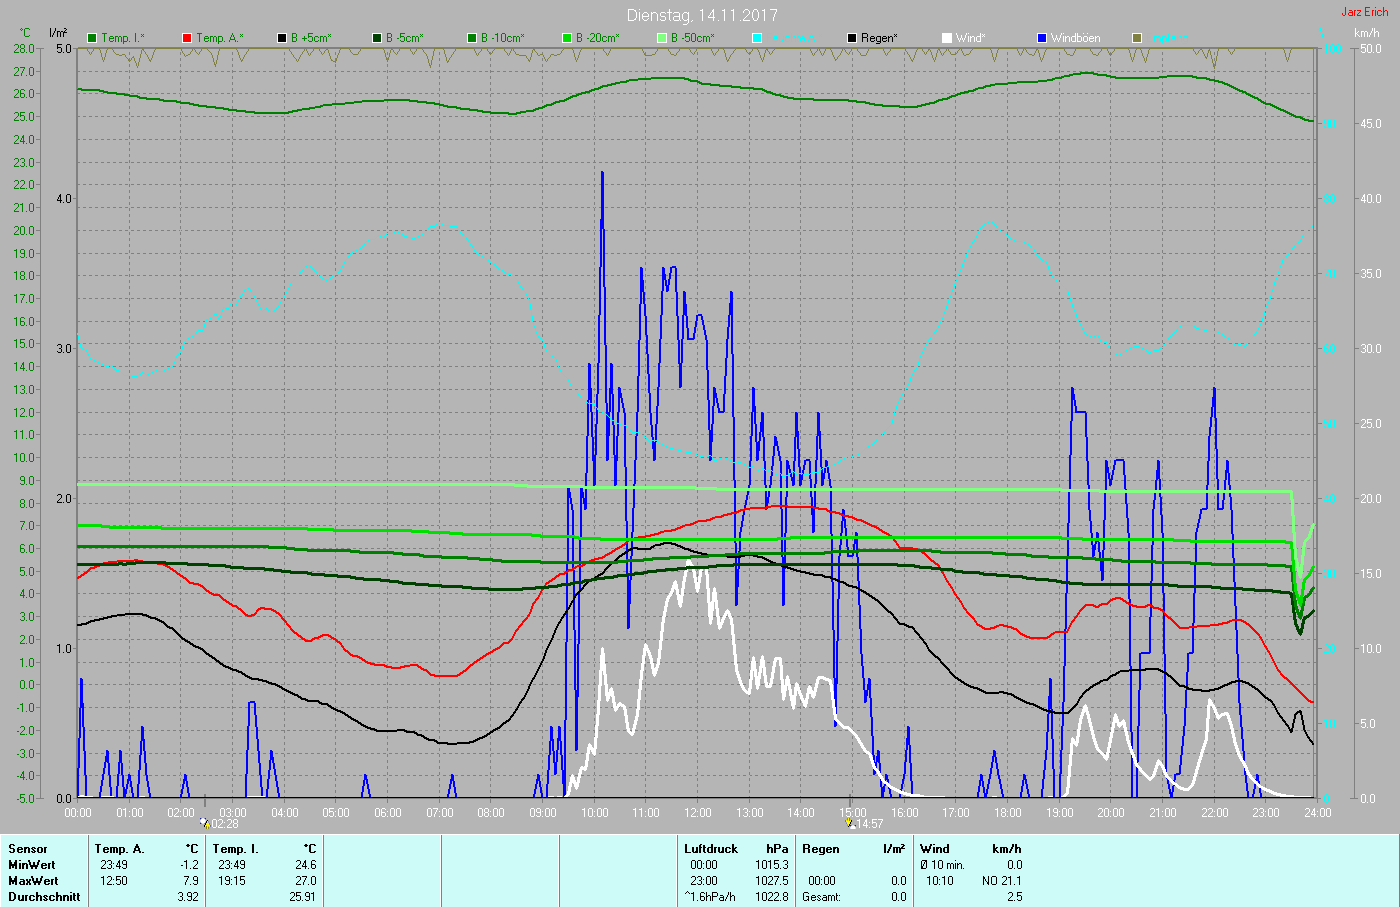Click the moon marker at 14:57

point(850,823)
